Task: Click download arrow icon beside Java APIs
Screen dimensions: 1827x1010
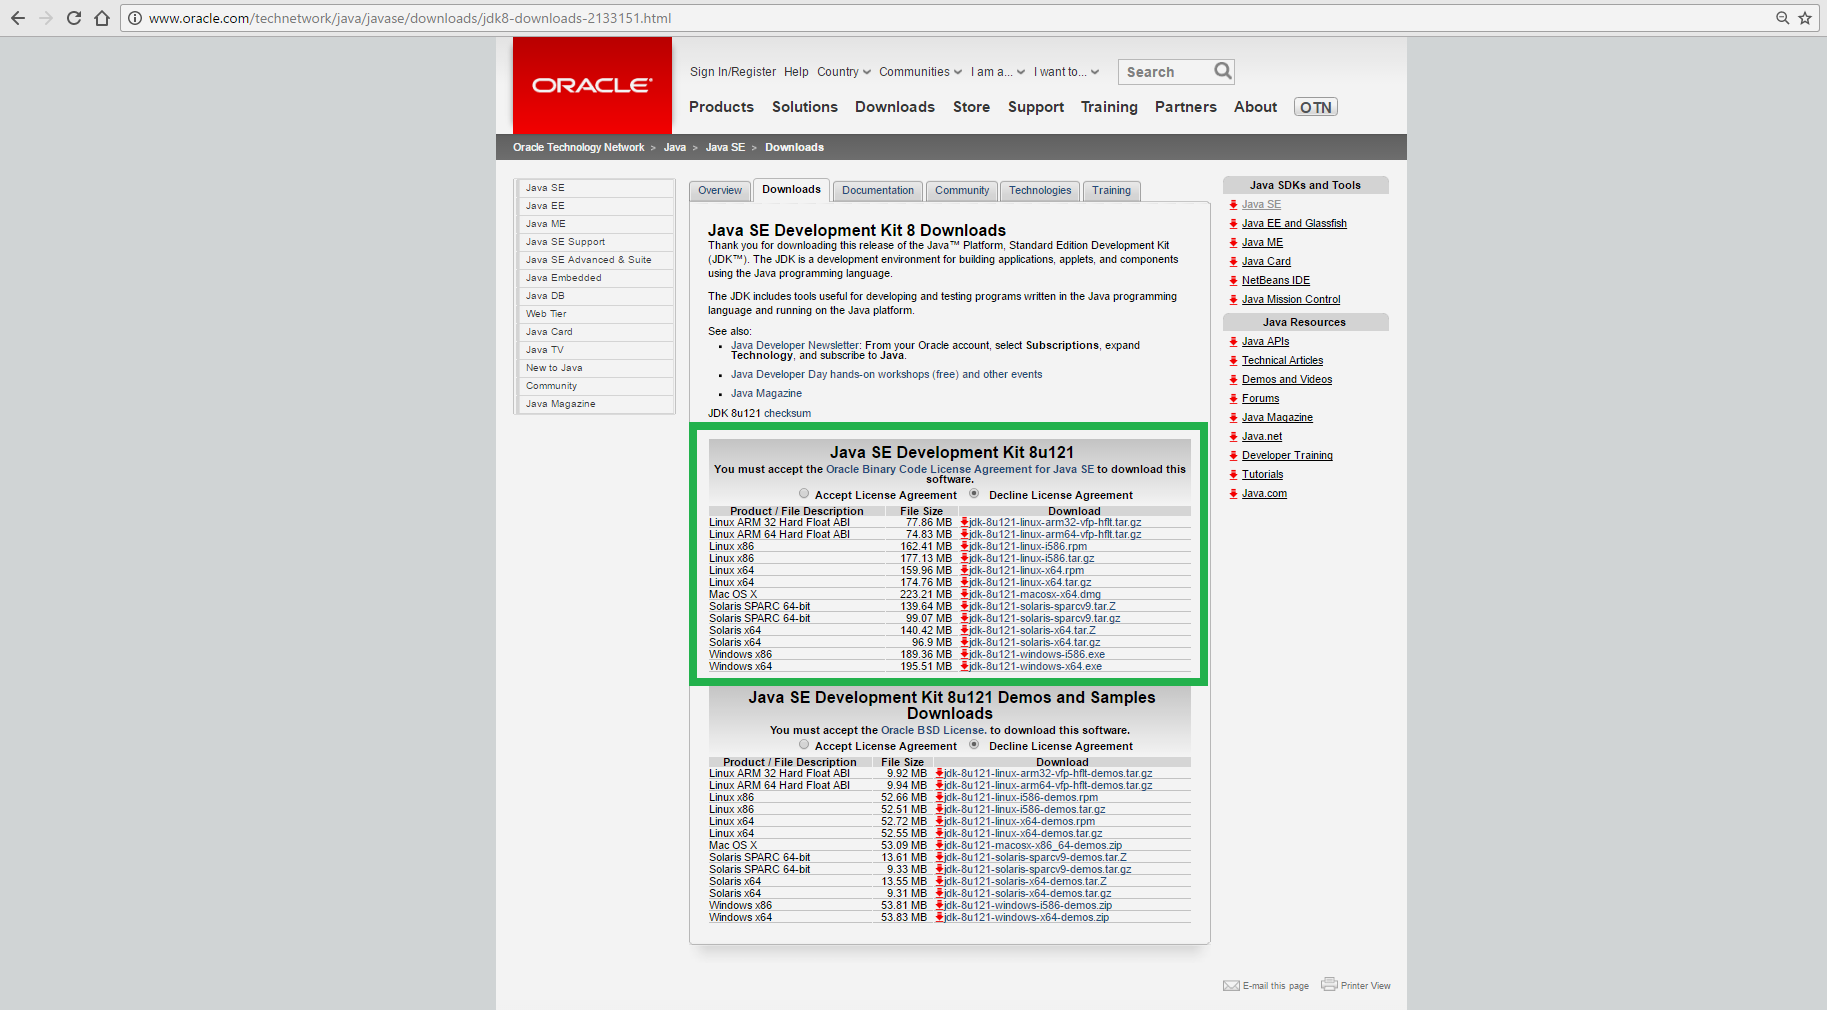Action: tap(1233, 342)
